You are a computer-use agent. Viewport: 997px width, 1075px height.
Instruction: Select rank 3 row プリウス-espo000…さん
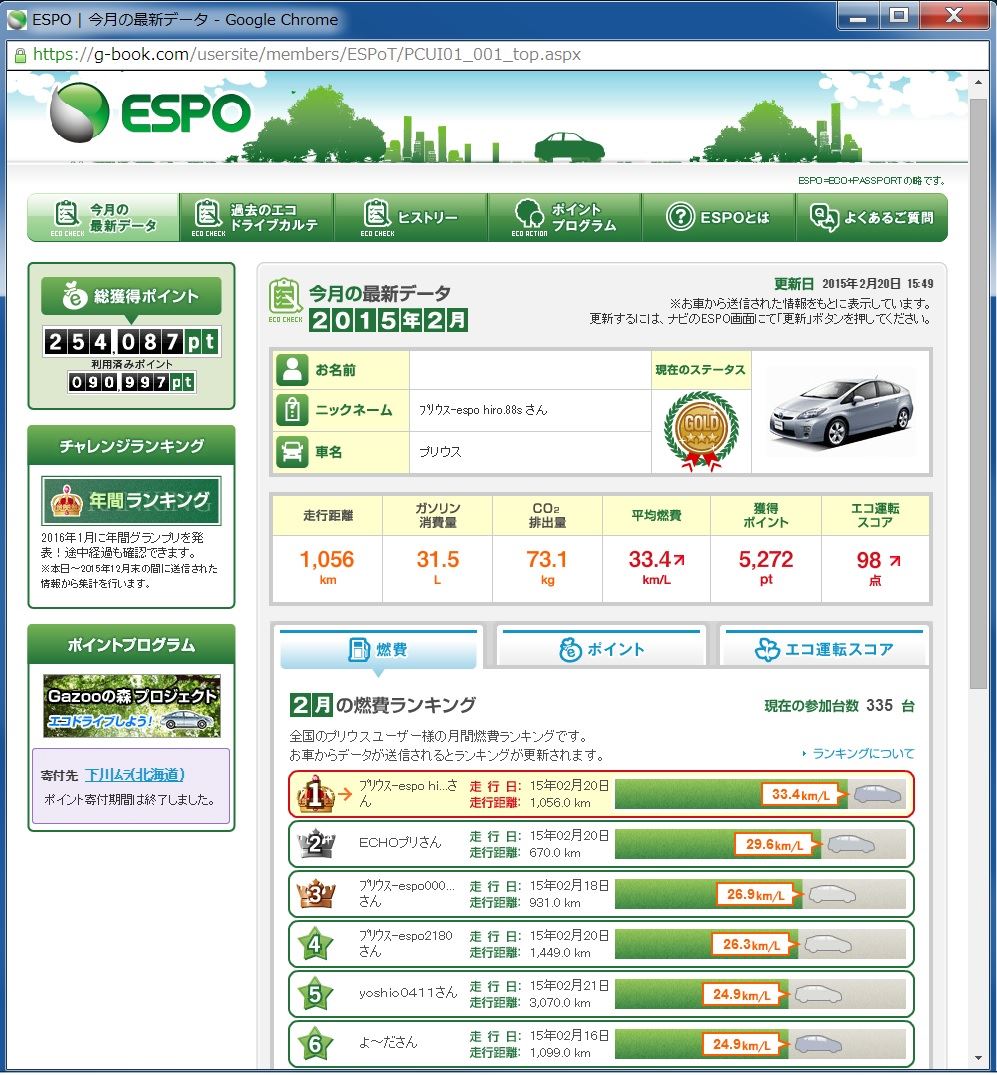point(601,894)
